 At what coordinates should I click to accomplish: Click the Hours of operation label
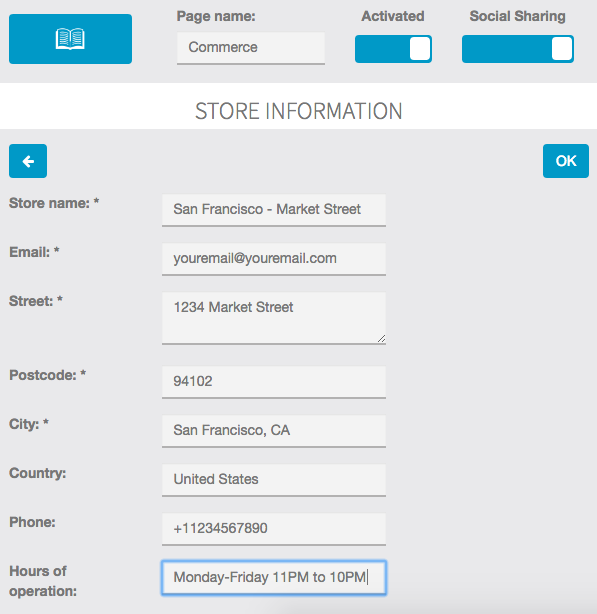click(43, 581)
